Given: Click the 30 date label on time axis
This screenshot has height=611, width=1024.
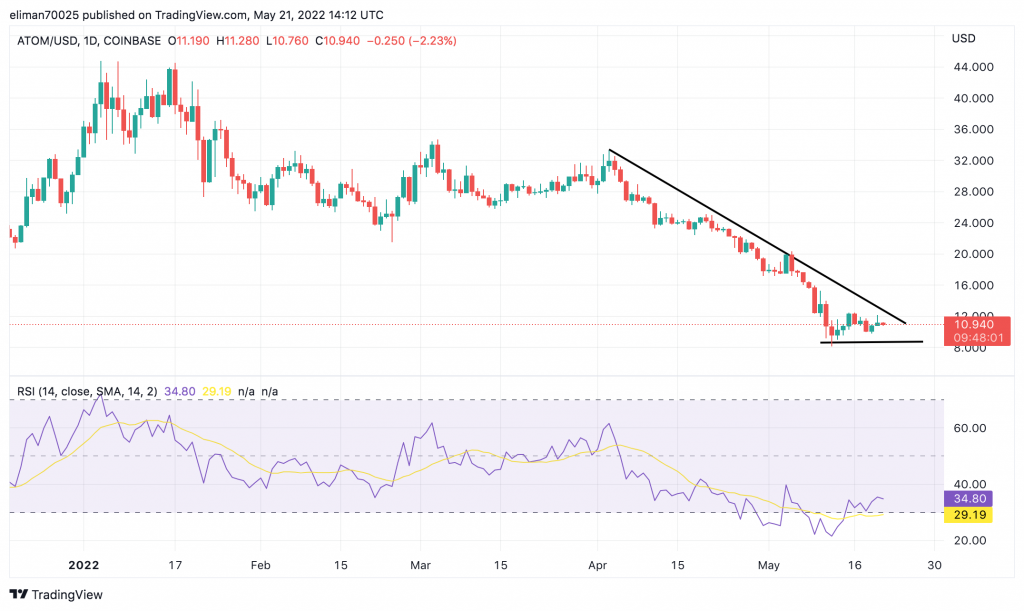Looking at the screenshot, I should pyautogui.click(x=935, y=565).
